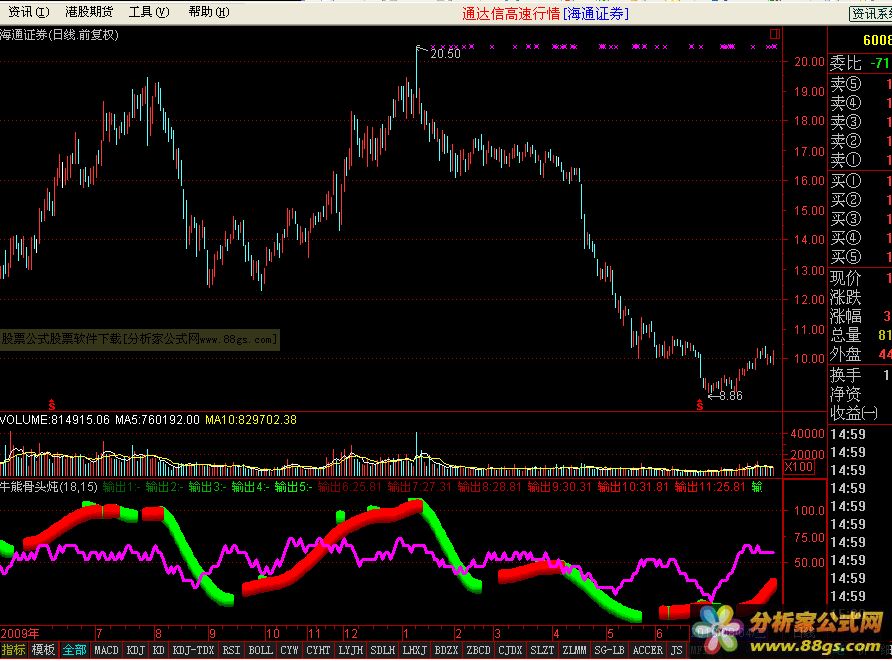Open the 资讯(I) menu
The image size is (892, 661).
point(28,11)
